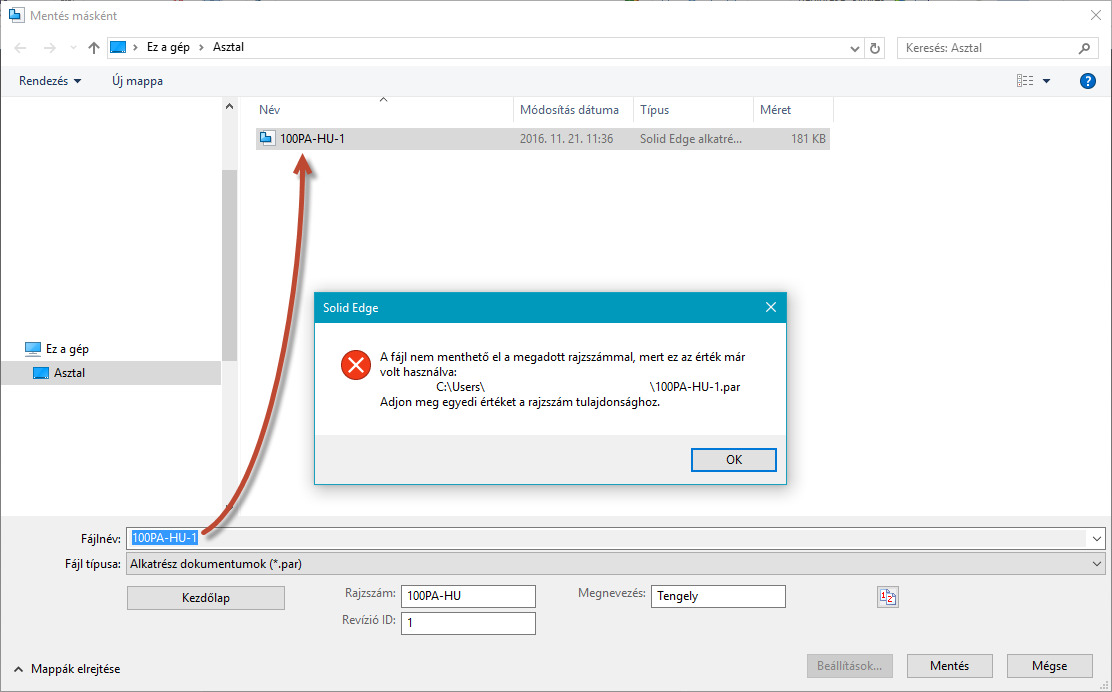Image resolution: width=1112 pixels, height=692 pixels.
Task: Select 'Ez a gép' in the address path
Action: tap(168, 47)
